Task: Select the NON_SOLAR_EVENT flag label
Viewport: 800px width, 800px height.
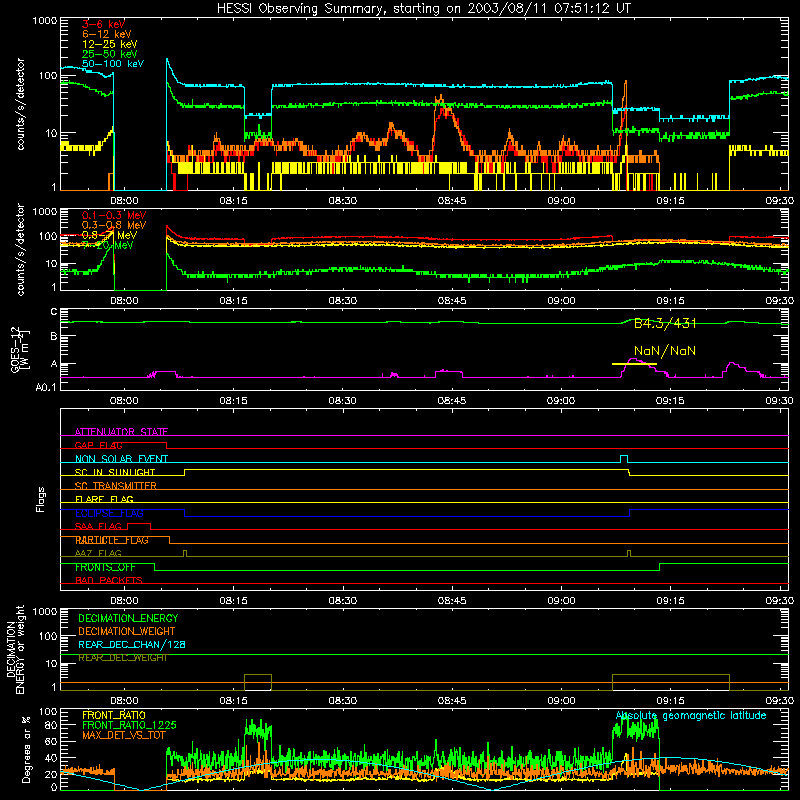Action: tap(121, 459)
